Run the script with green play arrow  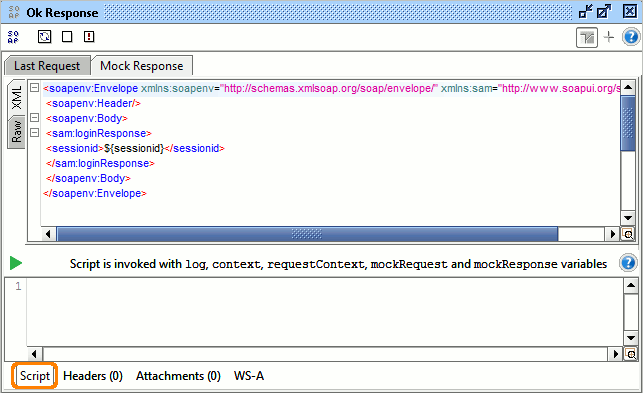coord(16,263)
